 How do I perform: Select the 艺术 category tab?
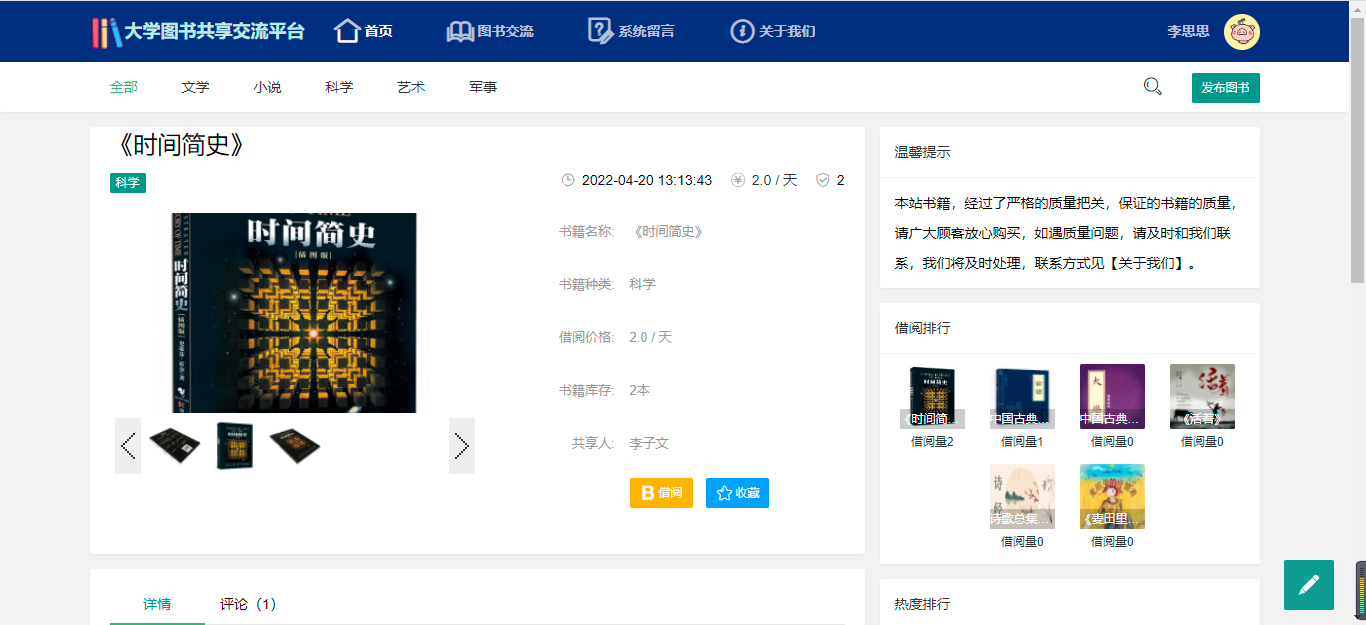pos(411,87)
